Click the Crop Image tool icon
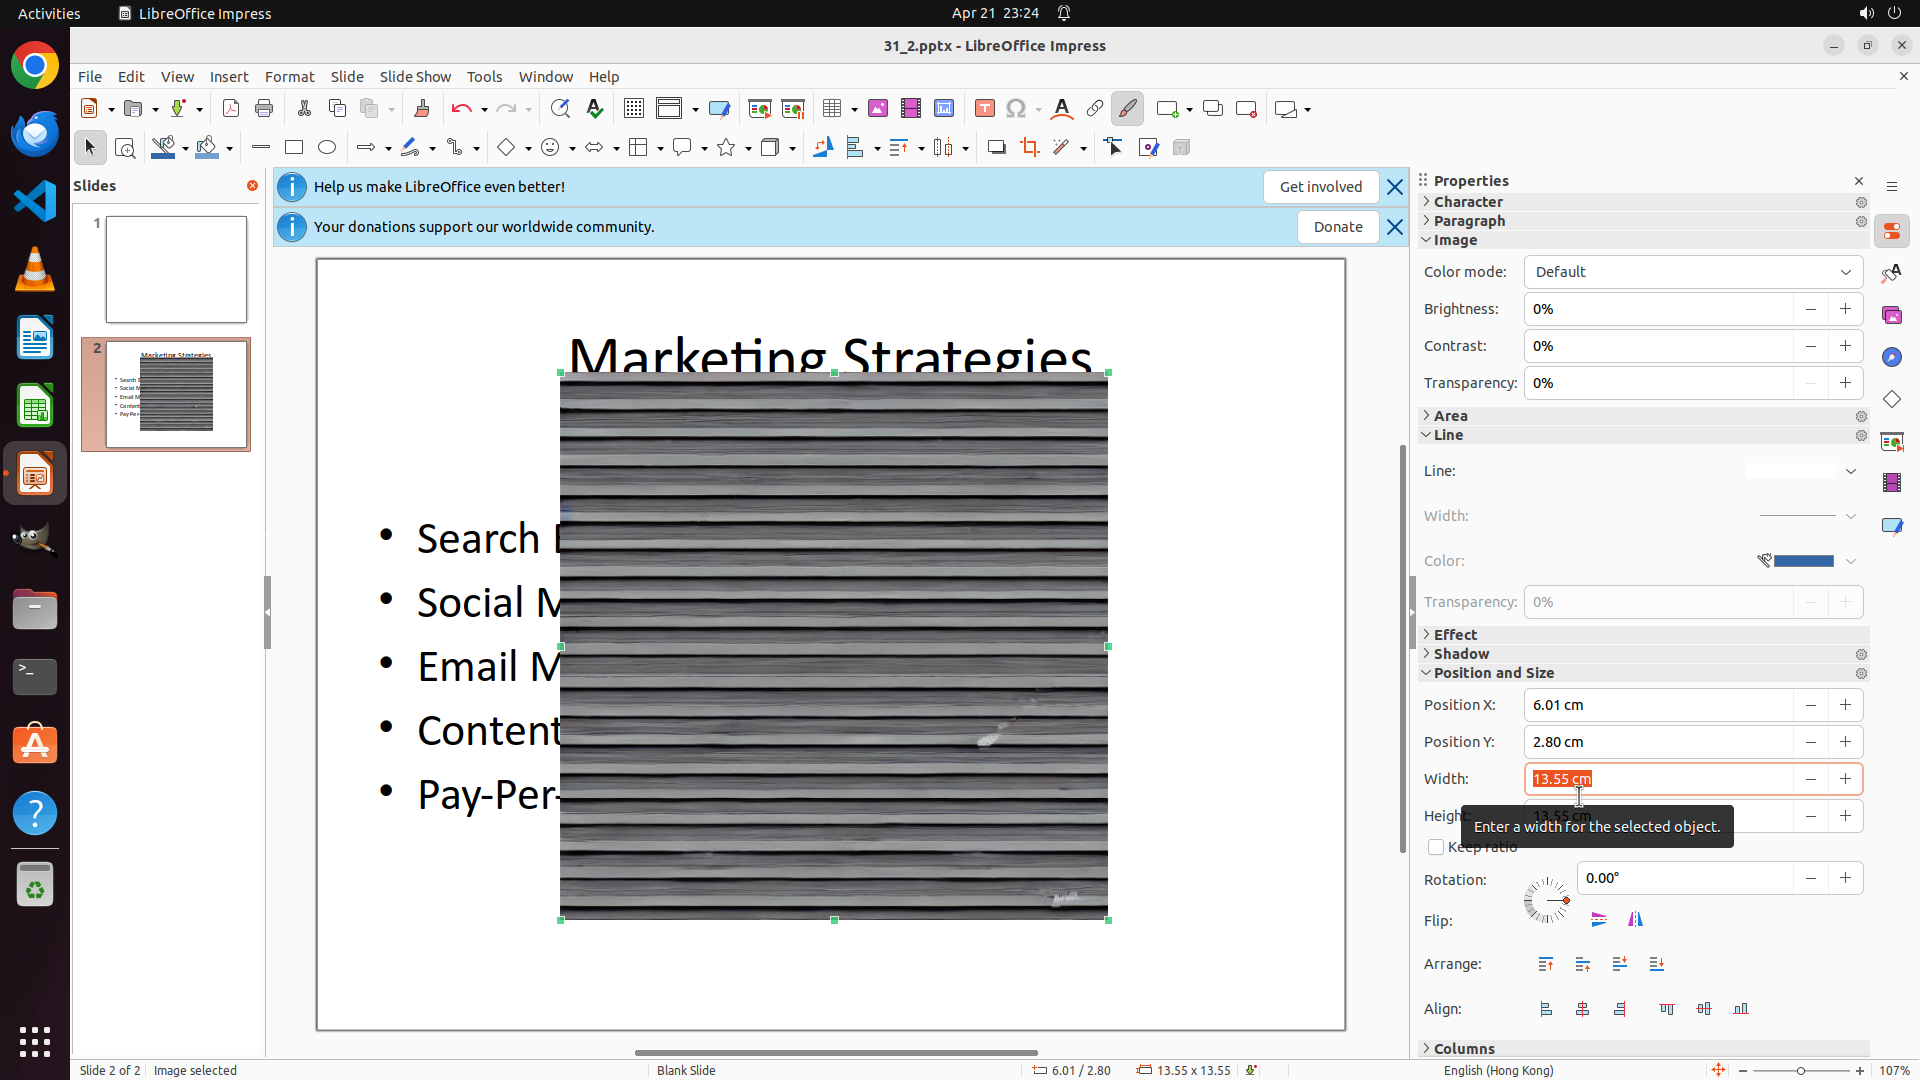The image size is (1920, 1080). coord(1029,148)
